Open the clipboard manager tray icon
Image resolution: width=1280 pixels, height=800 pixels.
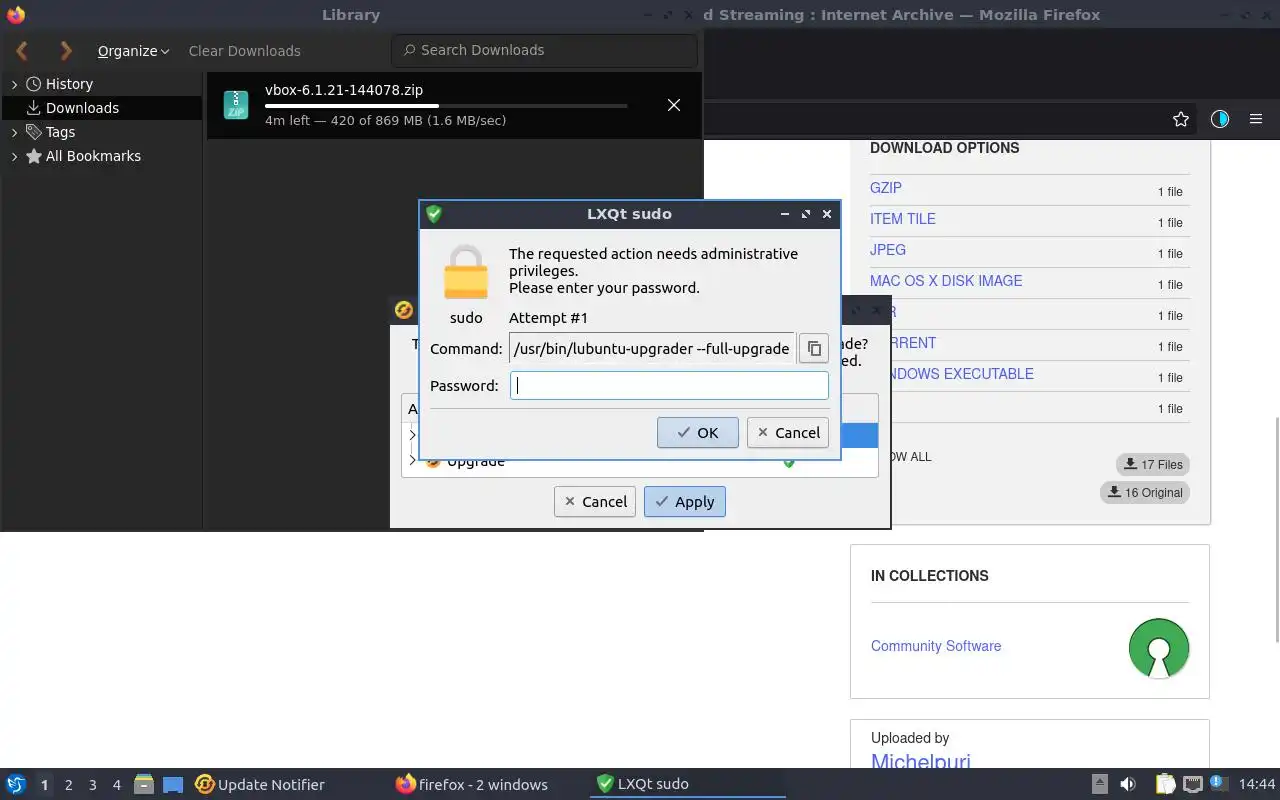[x=1165, y=784]
